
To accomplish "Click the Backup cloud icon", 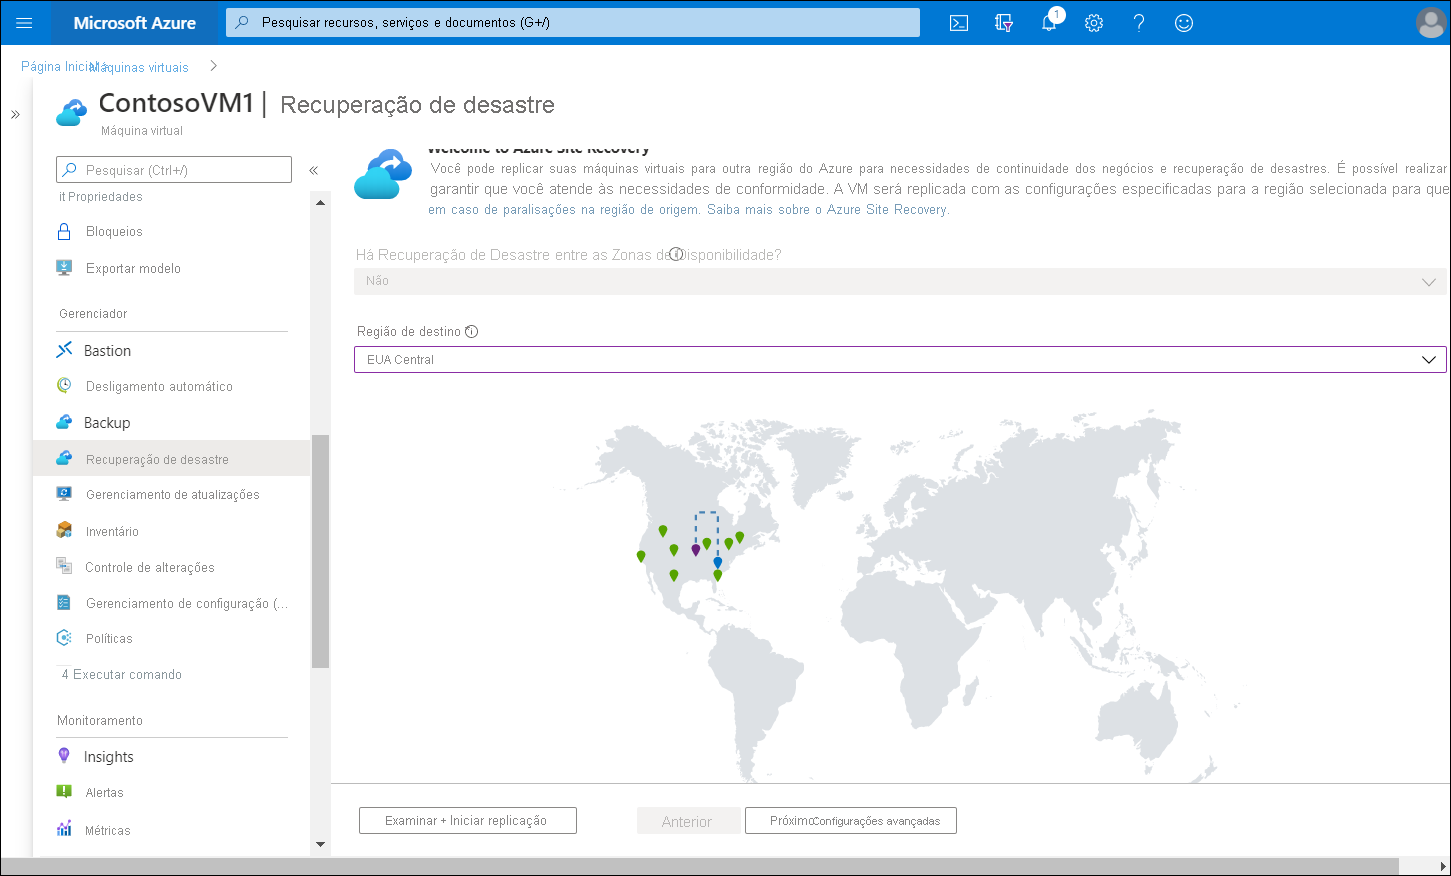I will pyautogui.click(x=64, y=422).
